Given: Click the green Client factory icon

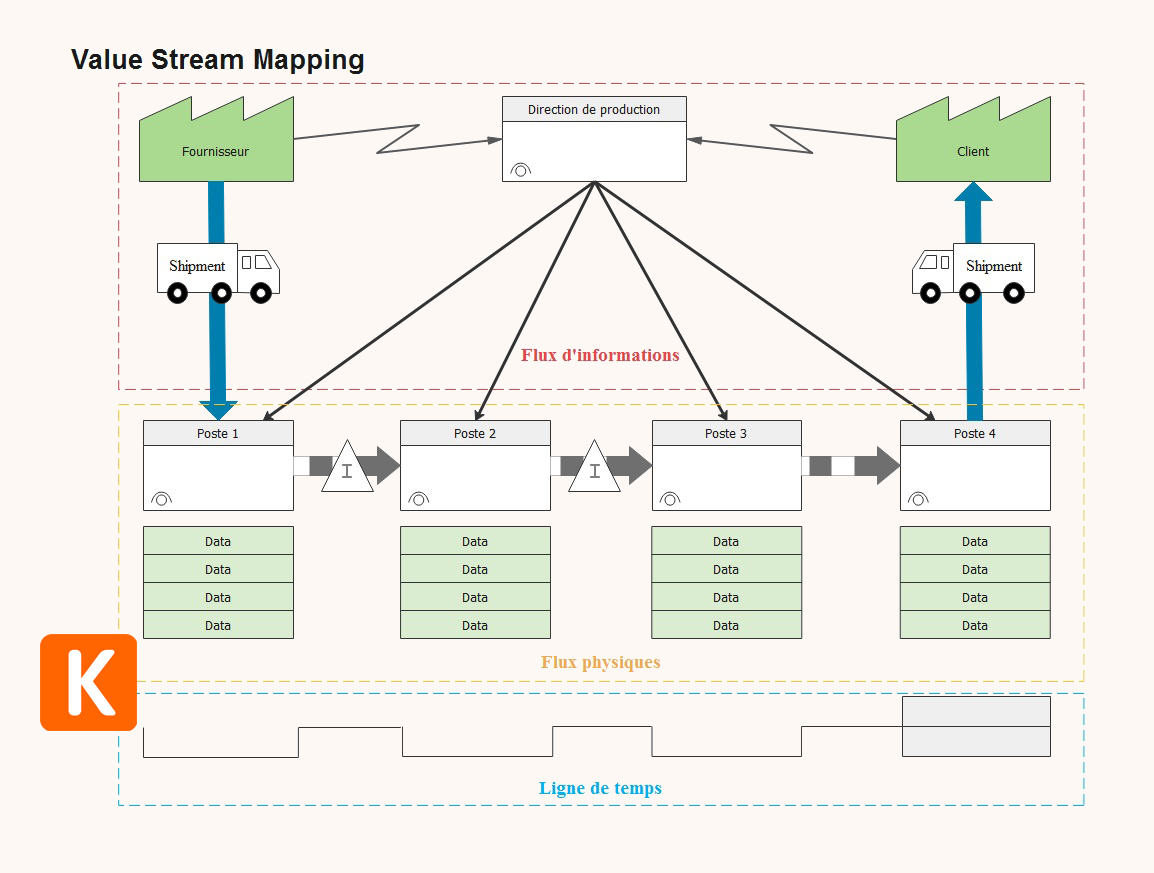Looking at the screenshot, I should (x=973, y=139).
